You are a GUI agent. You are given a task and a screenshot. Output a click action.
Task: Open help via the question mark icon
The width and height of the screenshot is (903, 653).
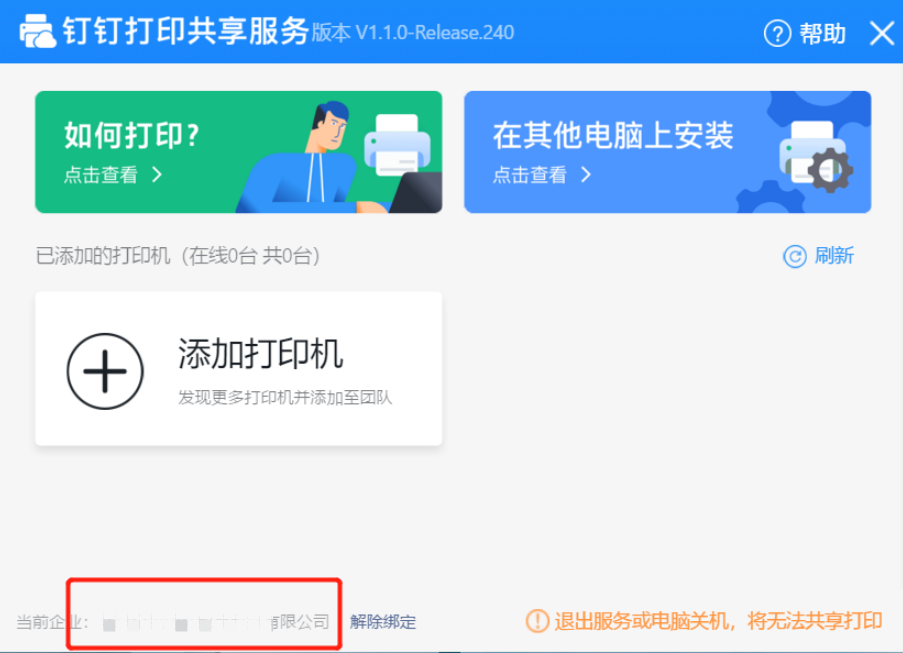(x=777, y=33)
